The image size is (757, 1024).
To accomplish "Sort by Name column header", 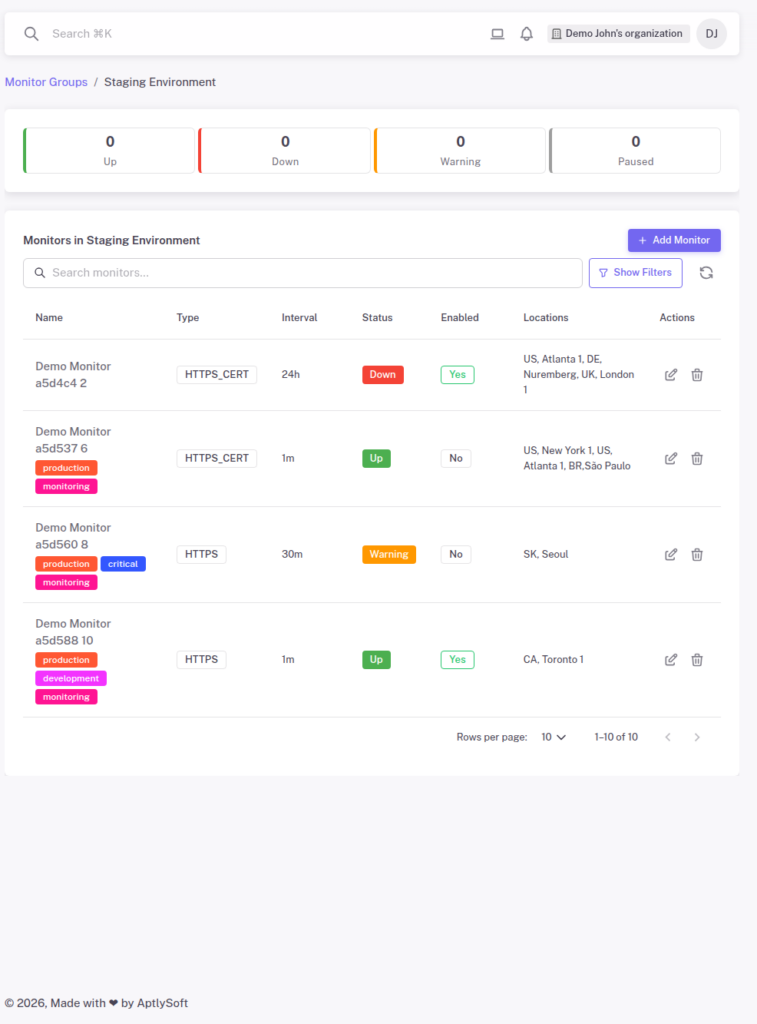I will (x=49, y=317).
